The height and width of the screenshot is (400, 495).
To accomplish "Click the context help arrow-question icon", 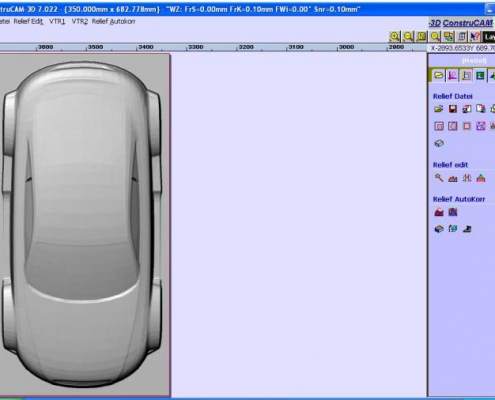I will pyautogui.click(x=475, y=36).
